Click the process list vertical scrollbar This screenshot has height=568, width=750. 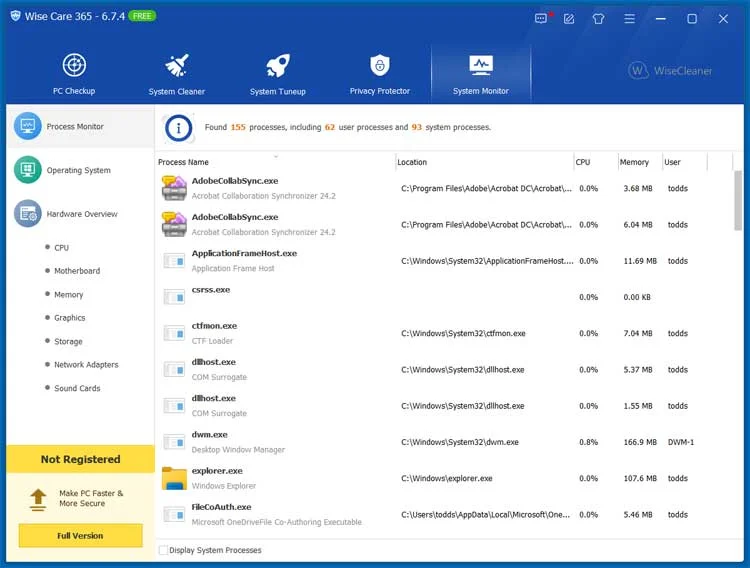pyautogui.click(x=738, y=201)
